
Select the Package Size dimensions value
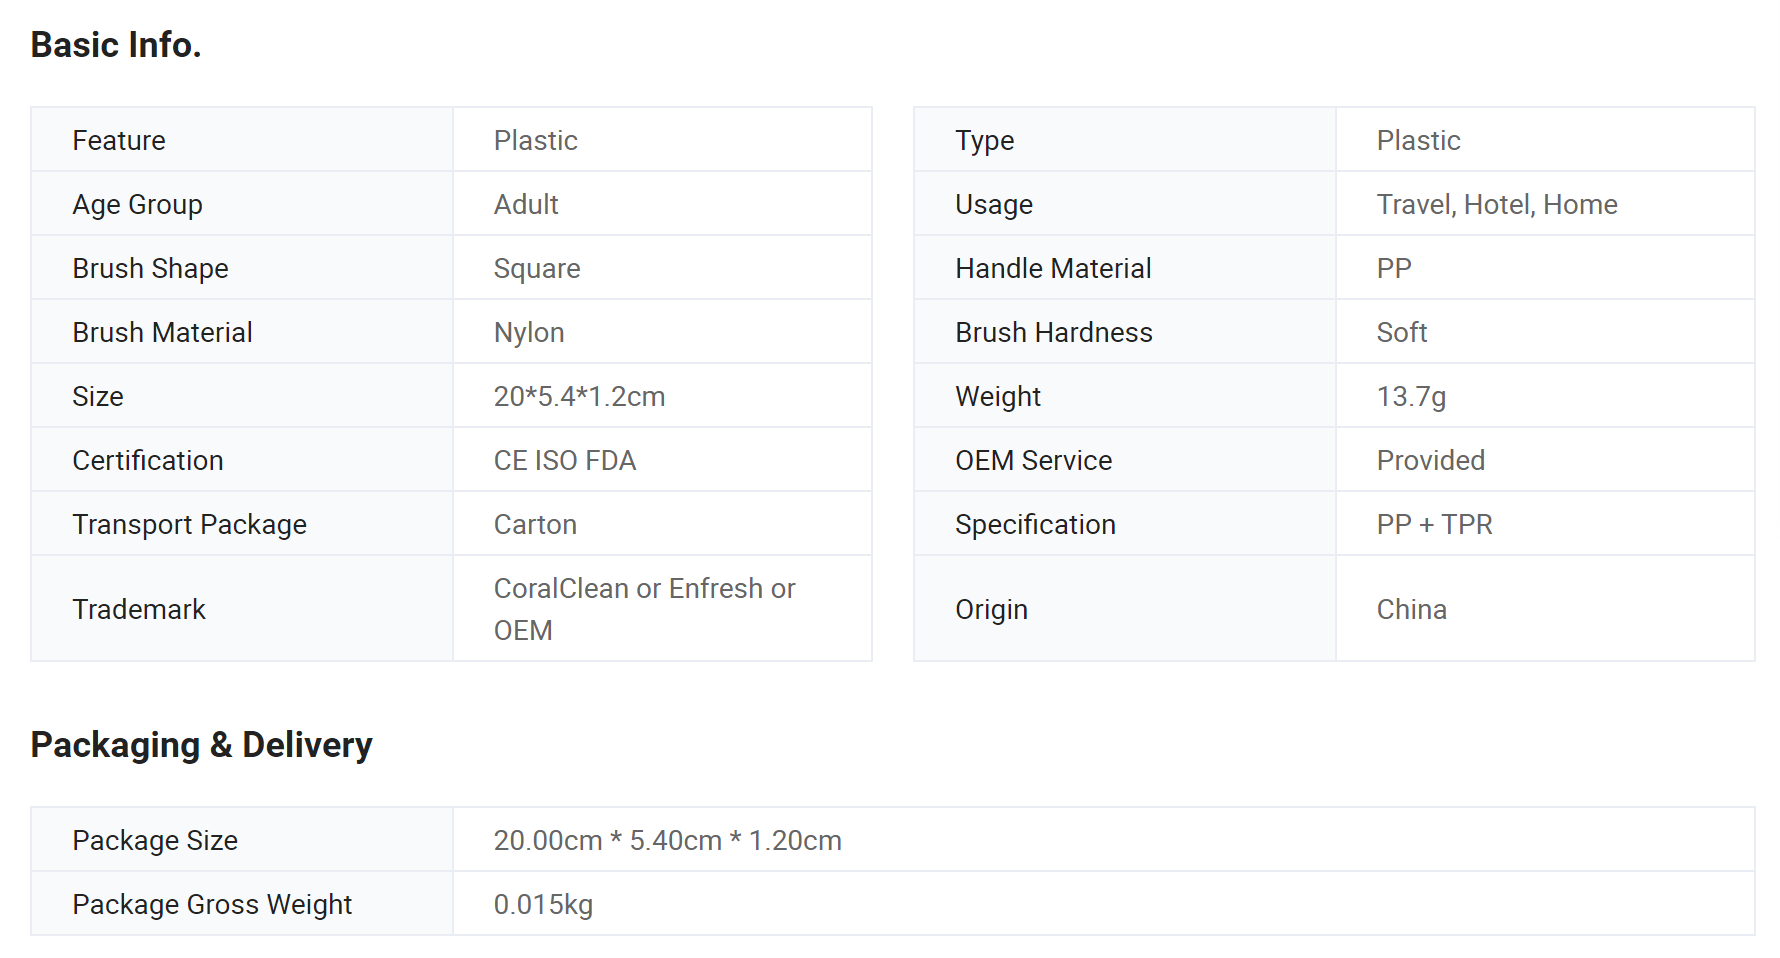[x=667, y=841]
